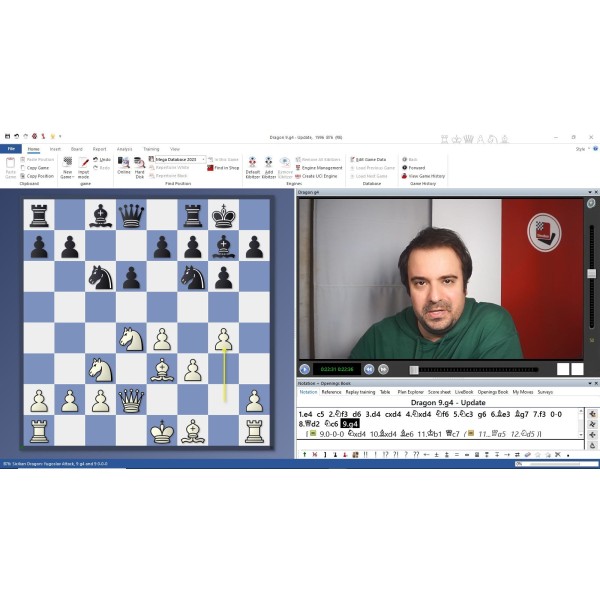Expand the Notation pane options arrow
The image size is (600, 600).
coord(590,383)
